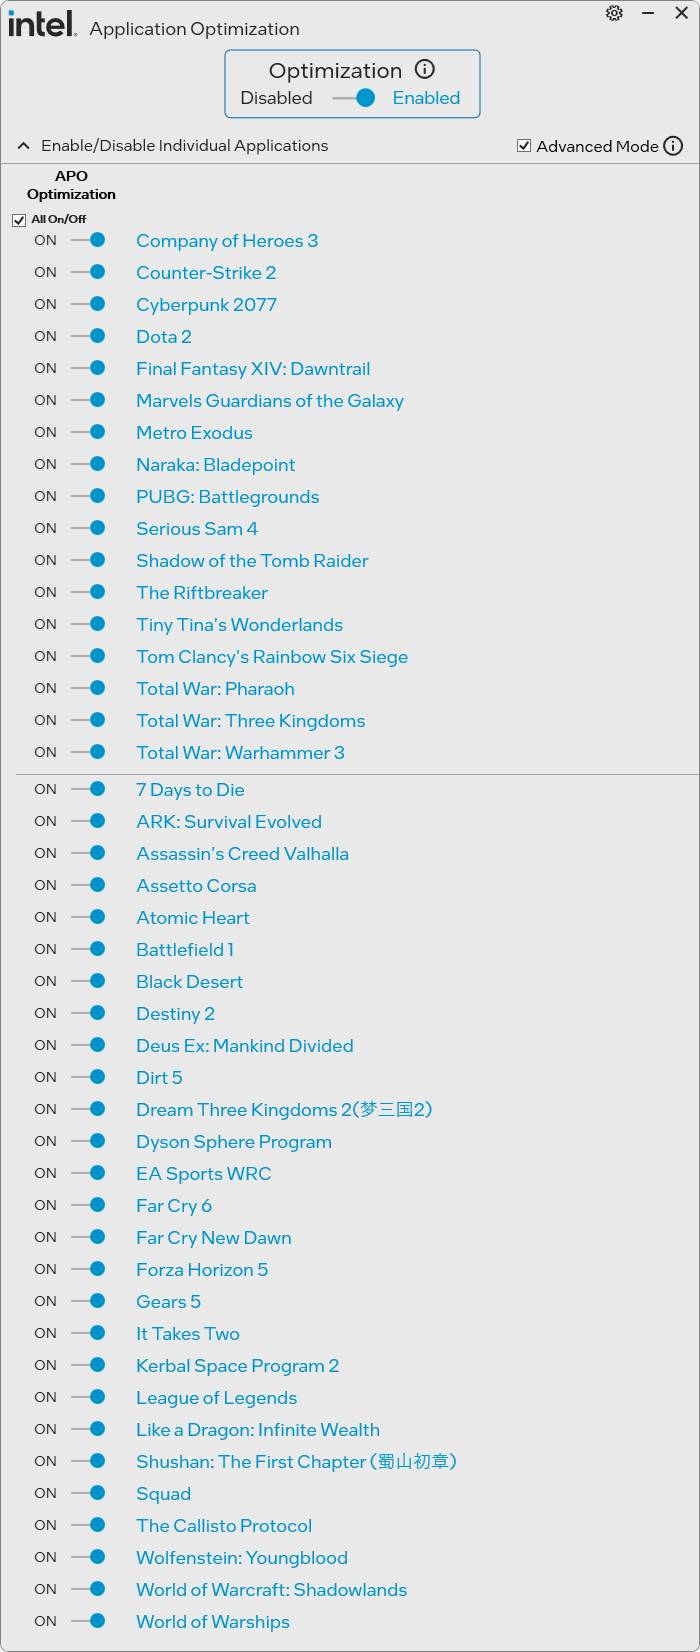The width and height of the screenshot is (700, 1652).
Task: Toggle the main Optimization switch
Action: (x=355, y=98)
